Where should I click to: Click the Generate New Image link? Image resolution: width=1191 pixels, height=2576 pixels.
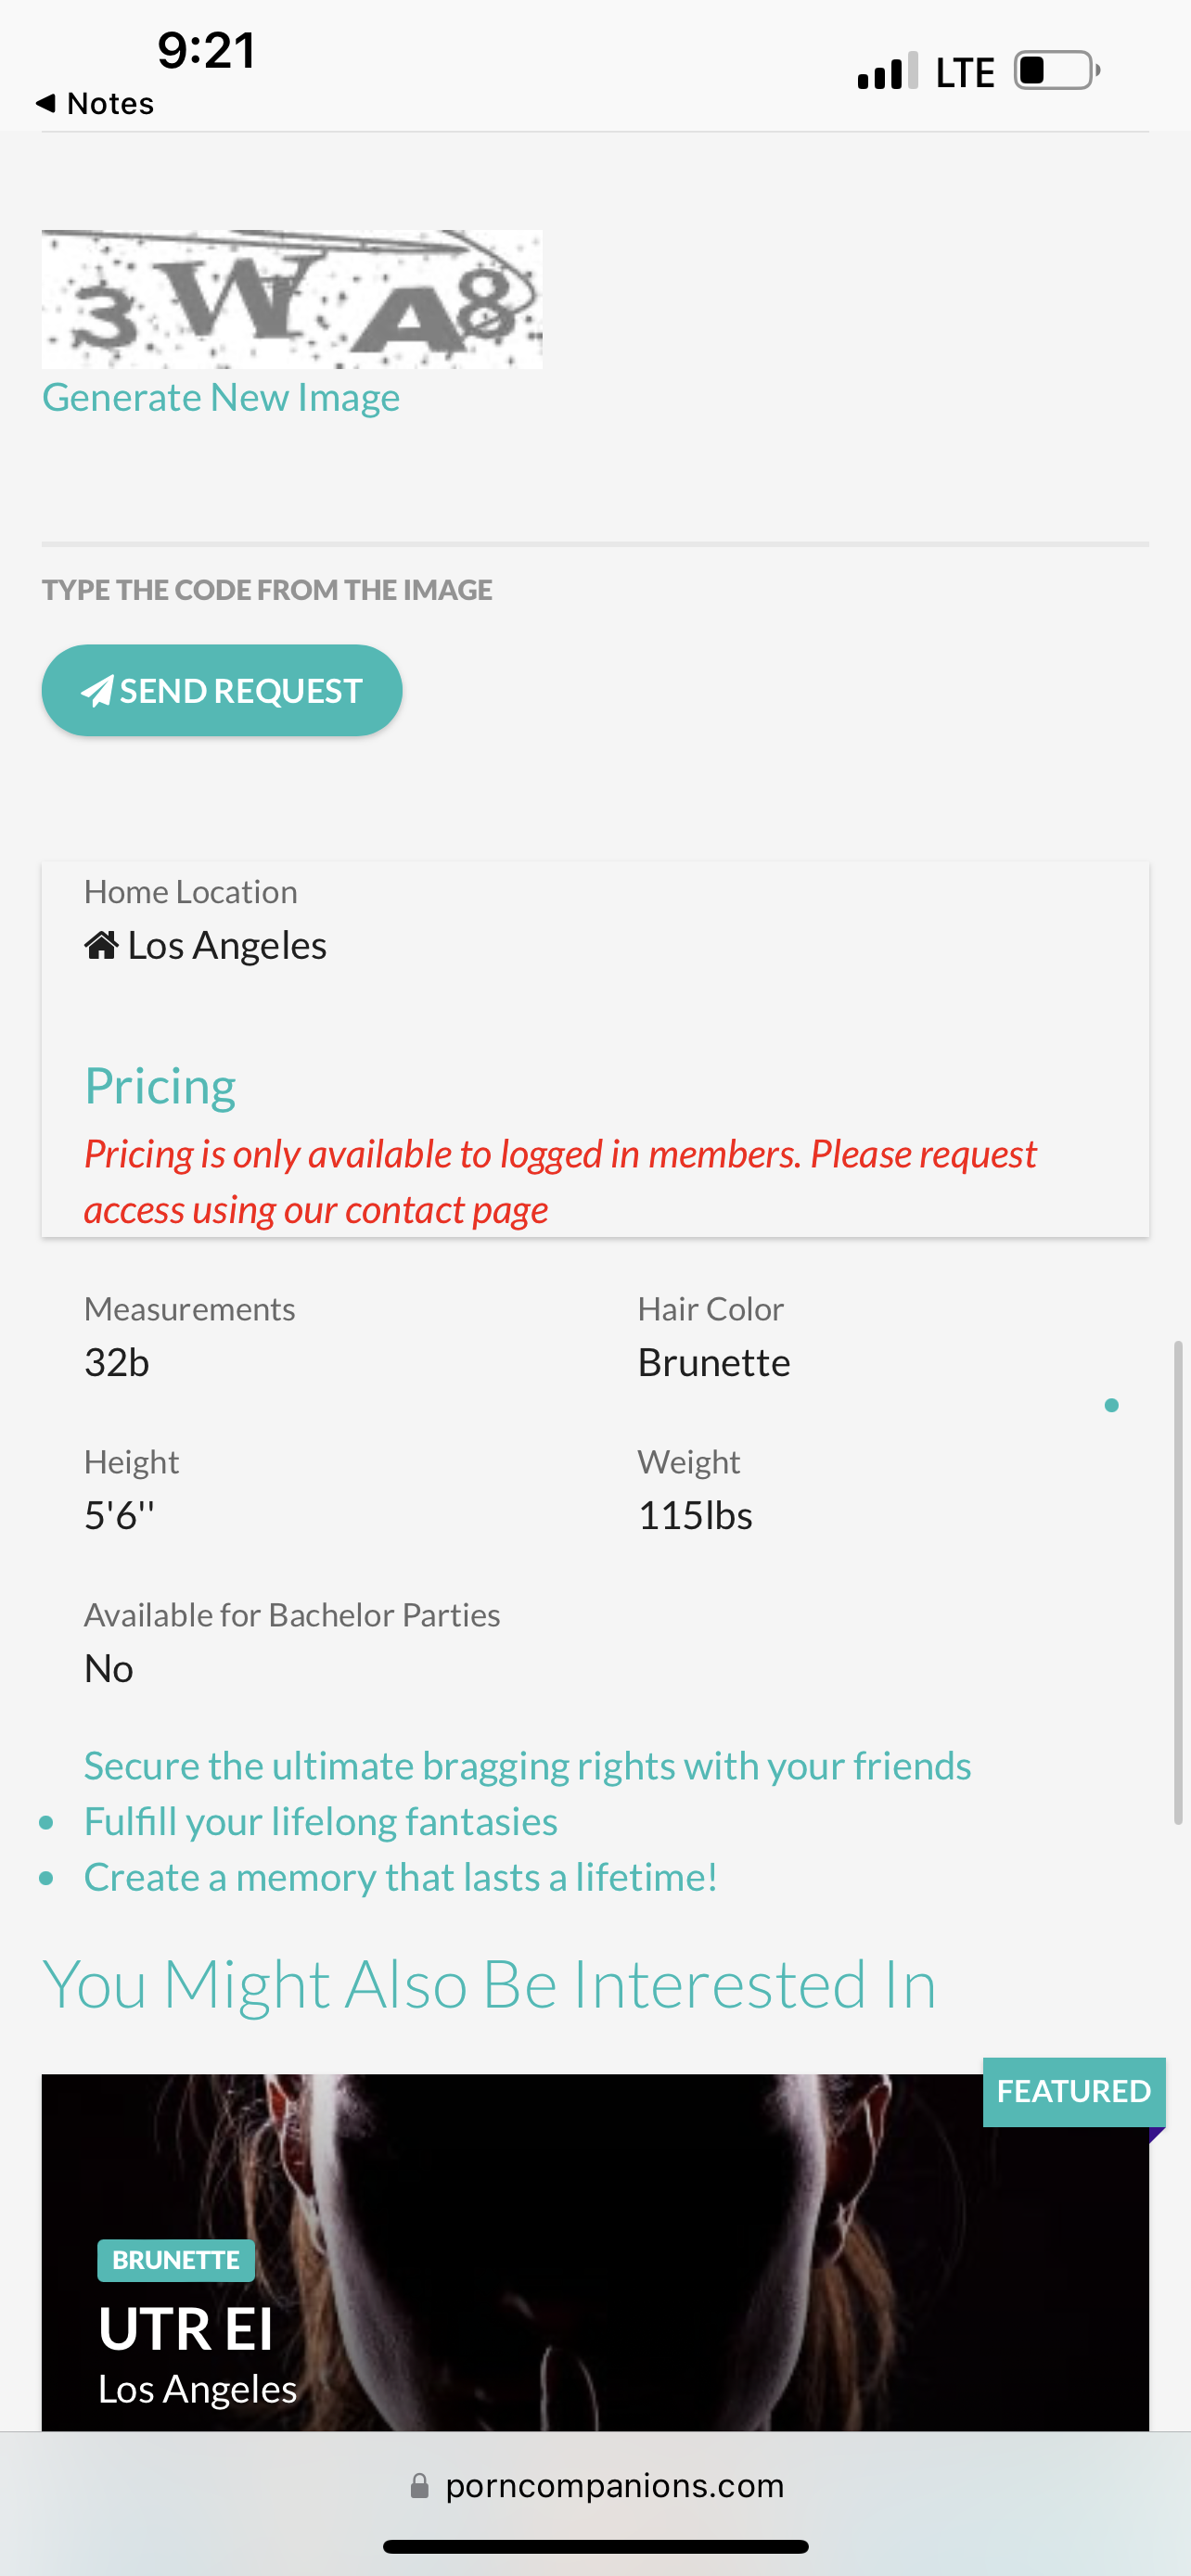[221, 398]
